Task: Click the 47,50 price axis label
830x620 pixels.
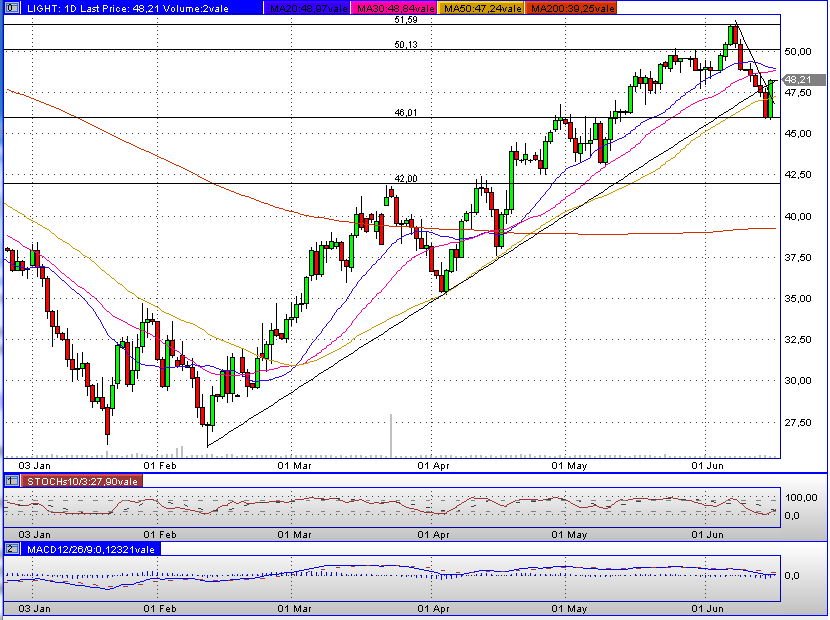Action: click(x=798, y=93)
